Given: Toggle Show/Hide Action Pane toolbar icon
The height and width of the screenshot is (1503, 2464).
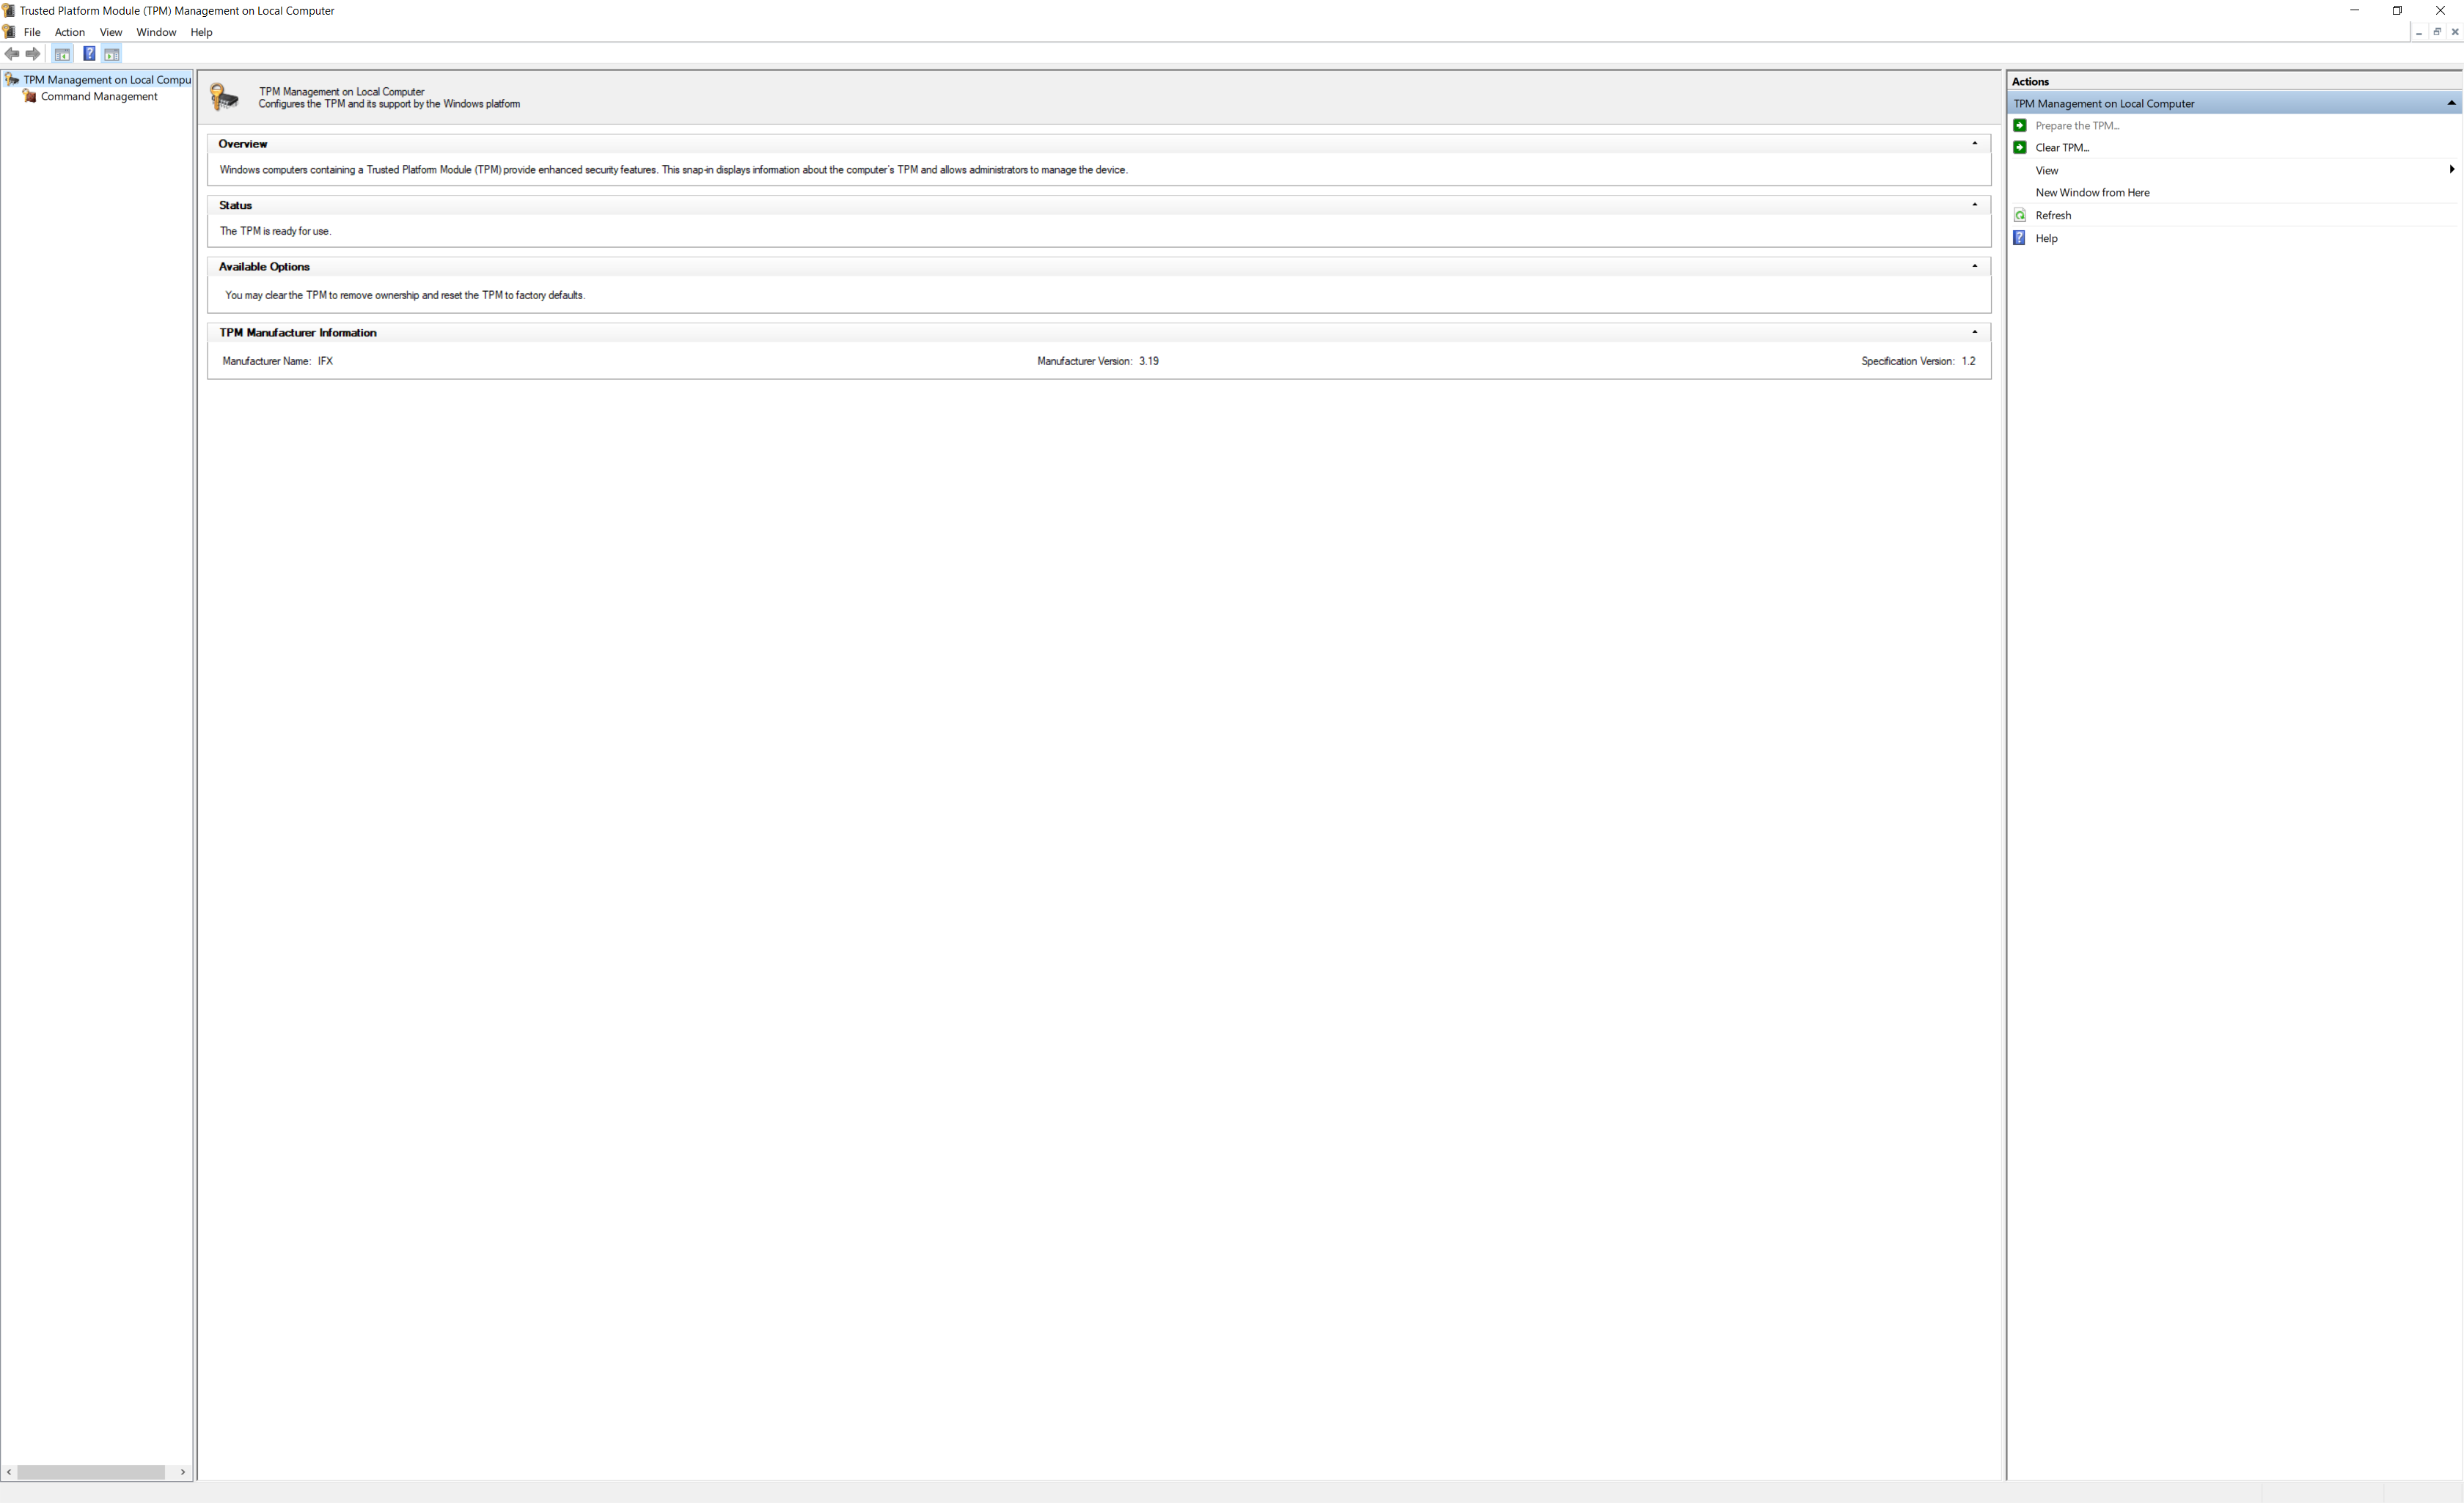Looking at the screenshot, I should click(x=112, y=54).
